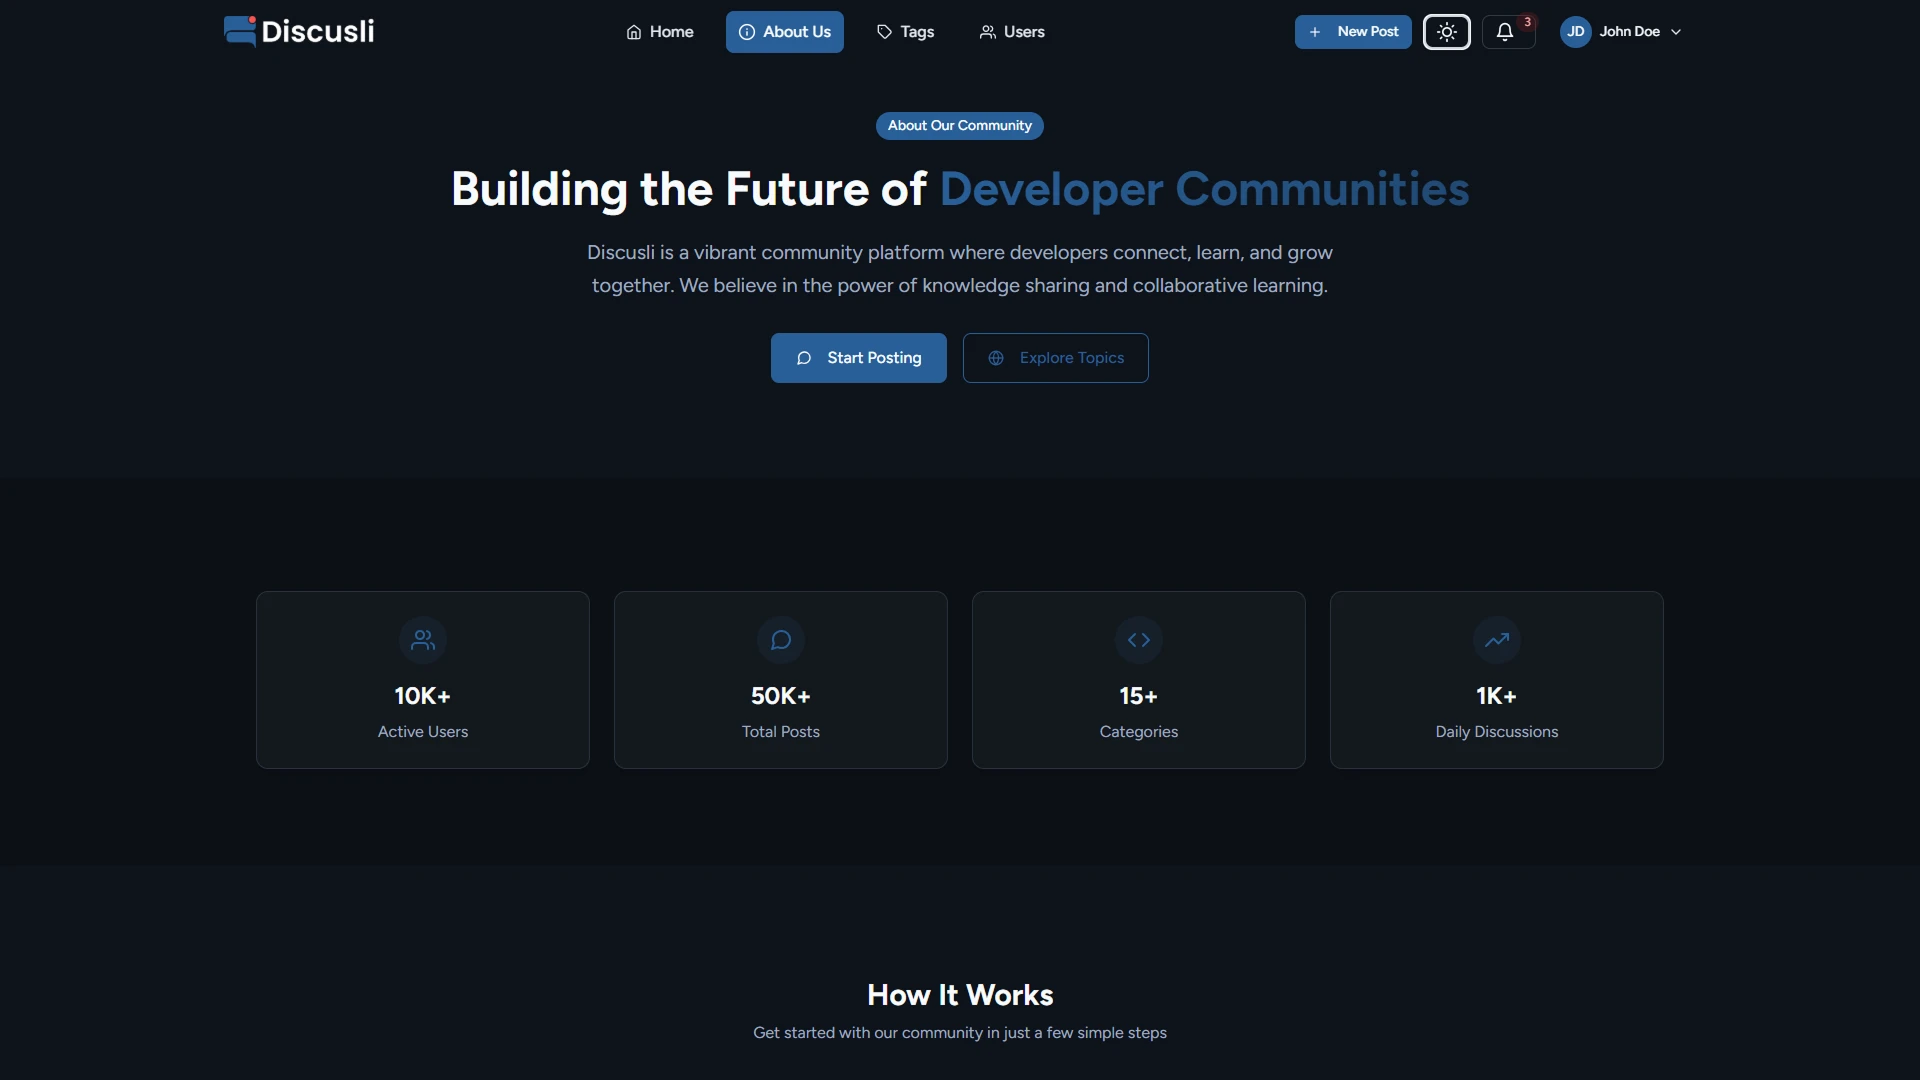The width and height of the screenshot is (1920, 1080).
Task: Open the Users nav item
Action: coord(1012,32)
